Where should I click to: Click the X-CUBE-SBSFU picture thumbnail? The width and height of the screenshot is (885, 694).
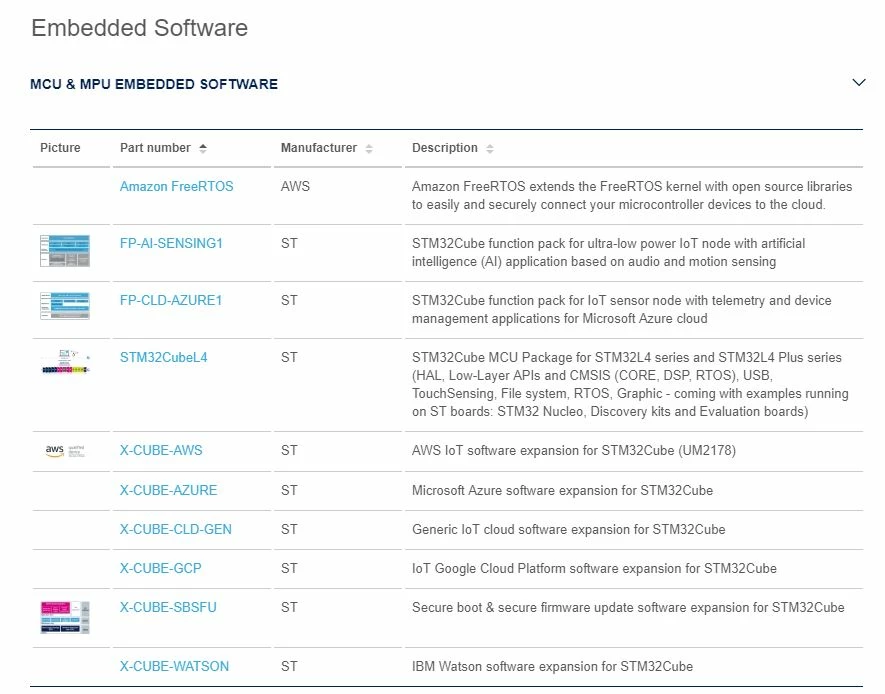[x=65, y=617]
